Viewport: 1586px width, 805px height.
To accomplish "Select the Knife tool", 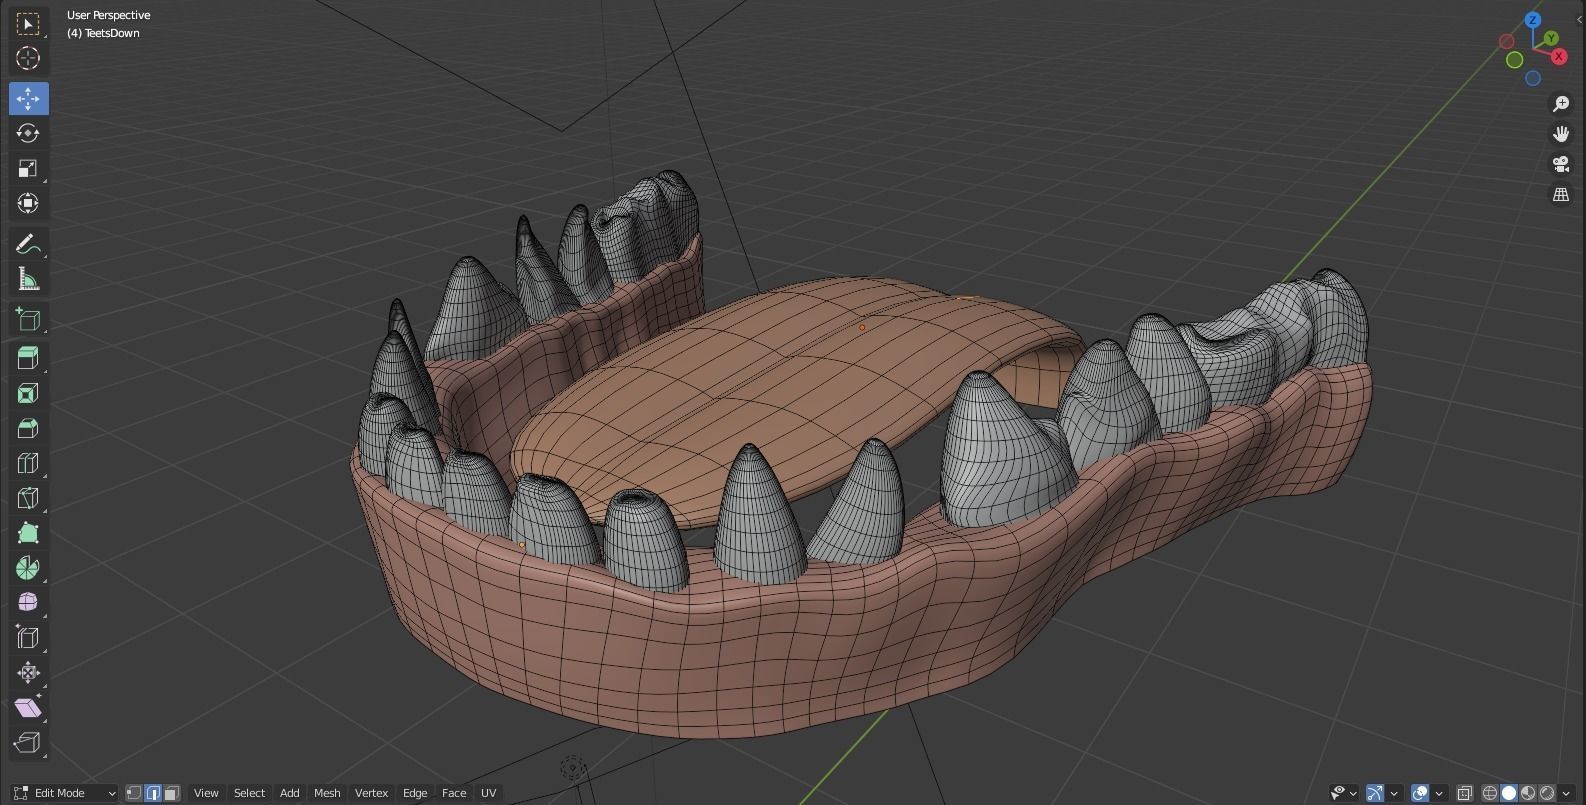I will coord(28,498).
